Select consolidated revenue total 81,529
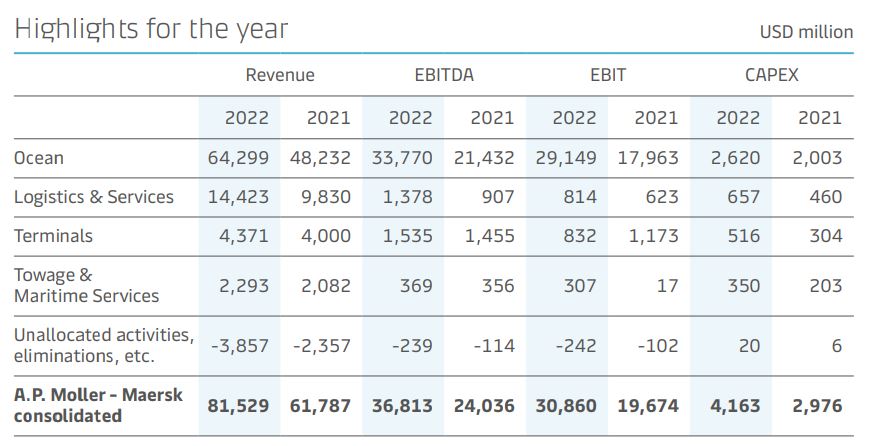Viewport: 870px width, 446px height. click(x=239, y=406)
